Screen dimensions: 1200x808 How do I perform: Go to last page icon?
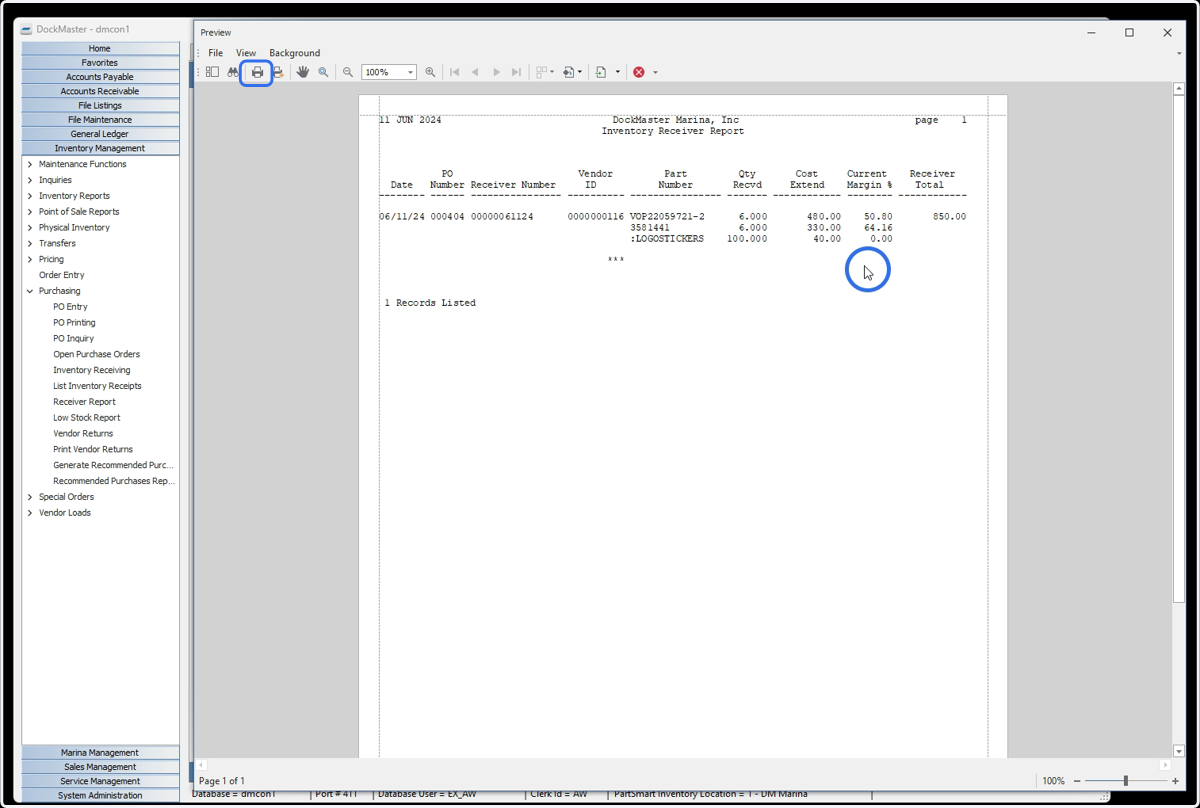pyautogui.click(x=516, y=72)
